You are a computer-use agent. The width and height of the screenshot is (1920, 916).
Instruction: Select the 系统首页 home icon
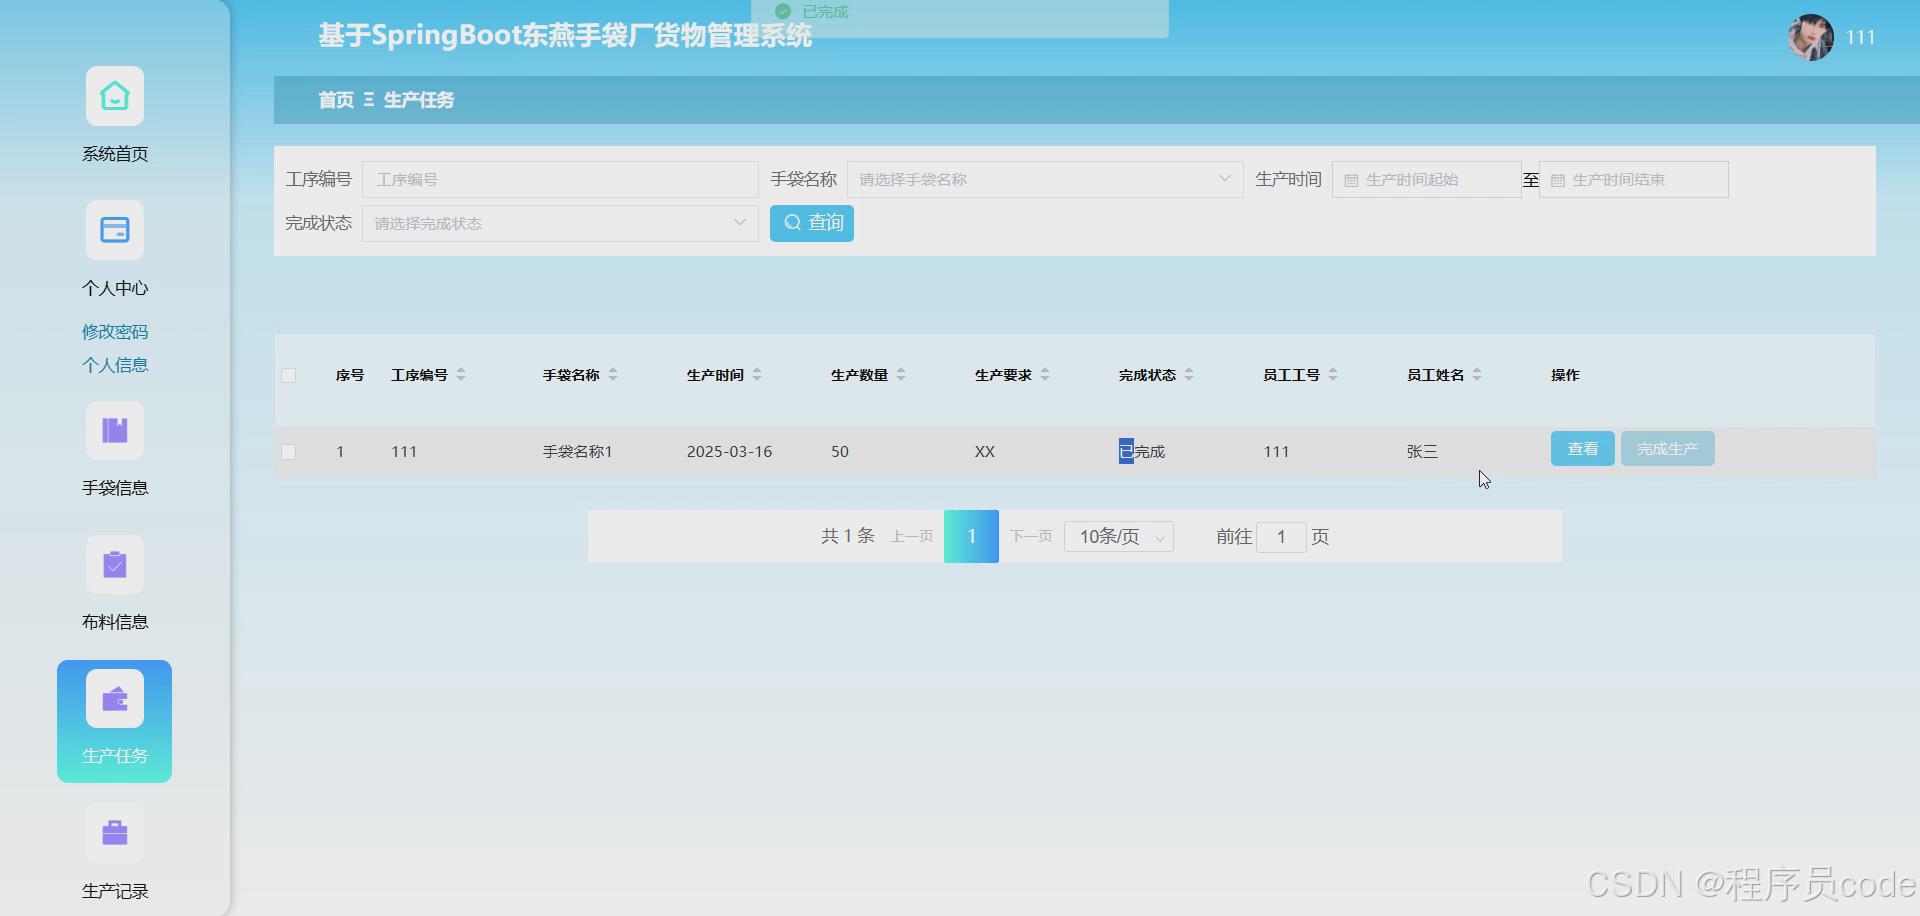coord(114,95)
